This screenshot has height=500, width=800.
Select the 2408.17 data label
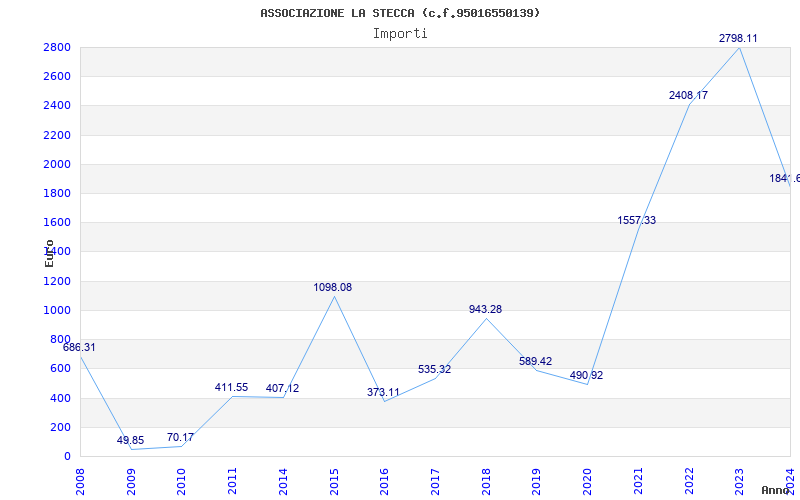coord(689,95)
